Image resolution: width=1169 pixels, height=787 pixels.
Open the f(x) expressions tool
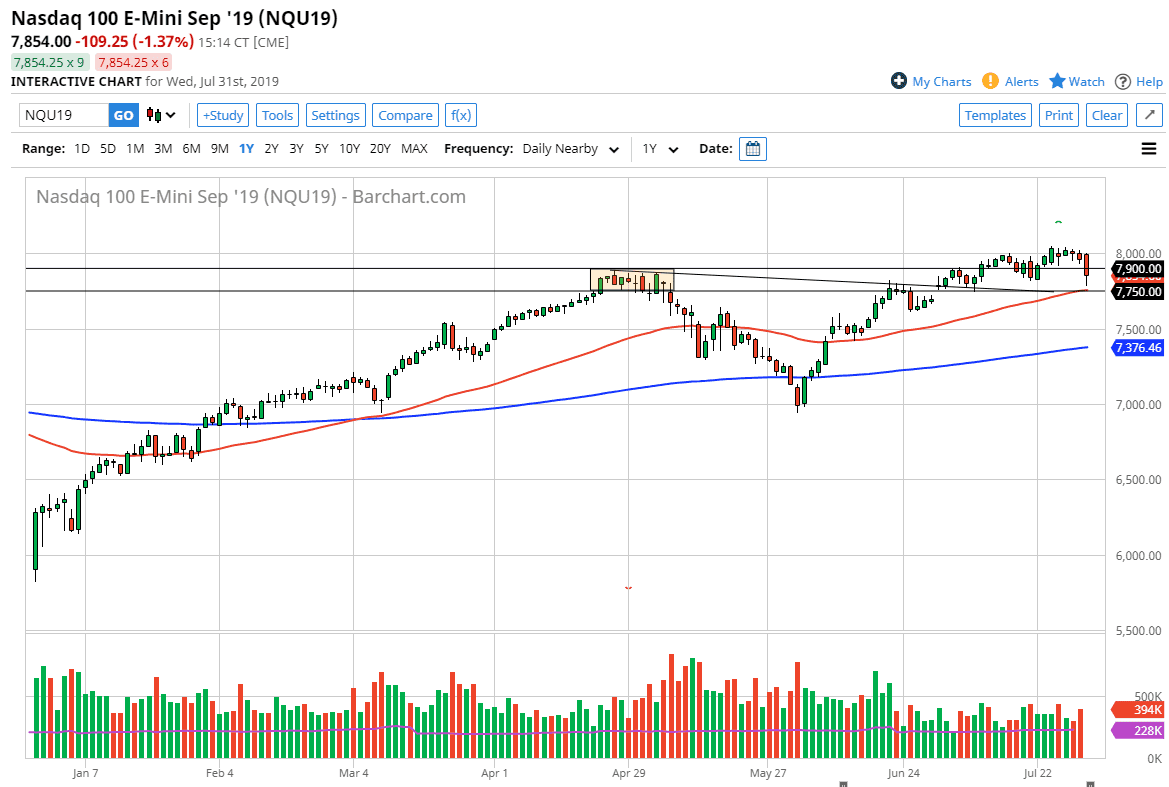(460, 115)
